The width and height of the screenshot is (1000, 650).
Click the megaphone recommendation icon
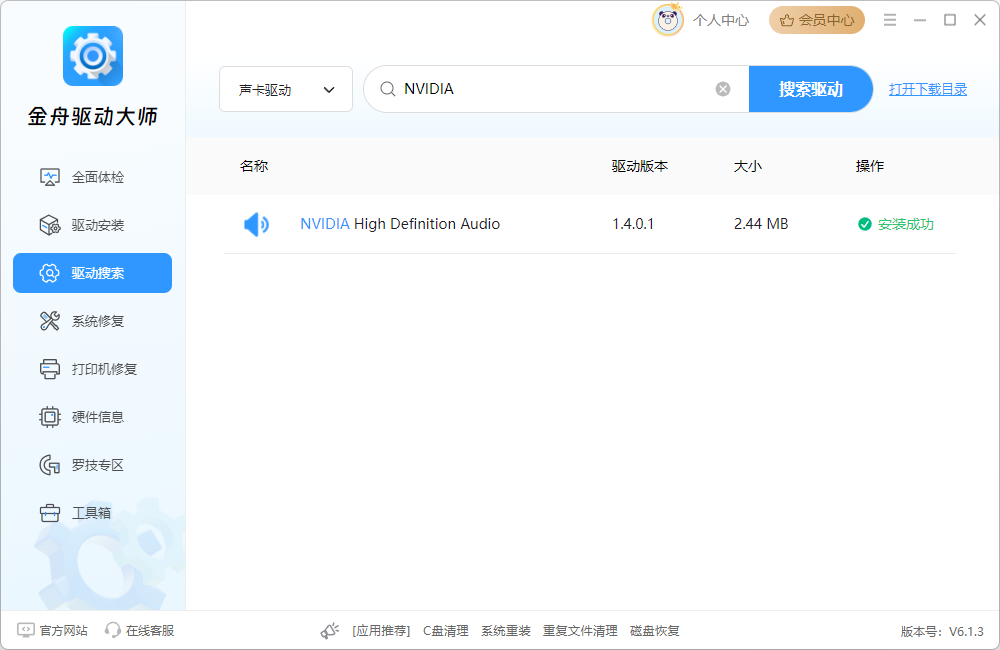pyautogui.click(x=330, y=631)
